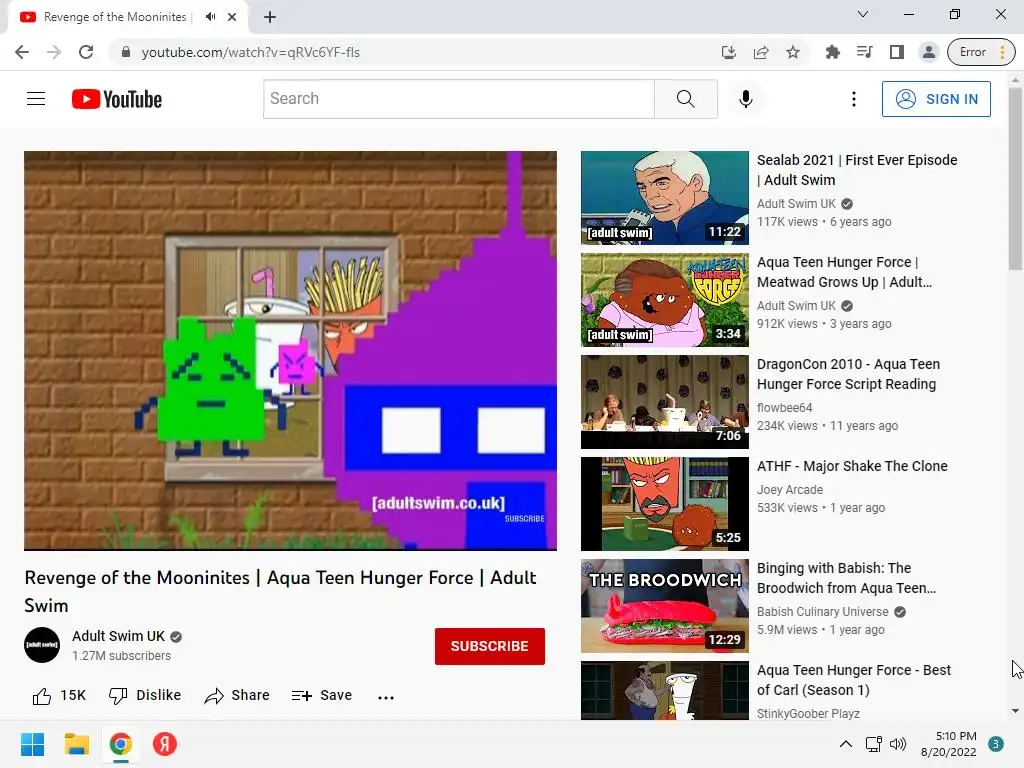This screenshot has height=768, width=1024.
Task: Open notification center badge 3
Action: [996, 744]
